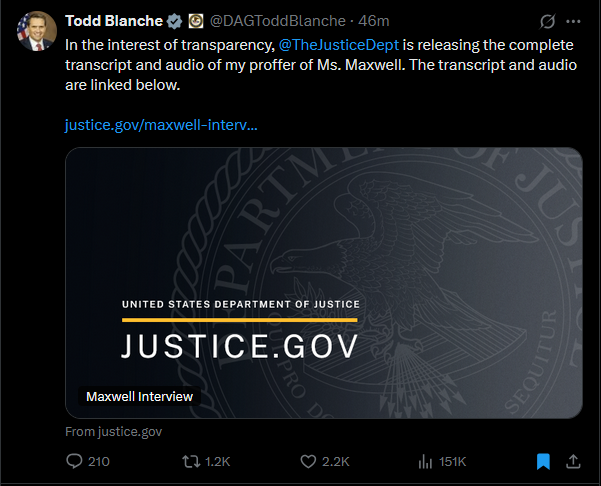
Task: Click the "From justice.gov" source text
Action: (113, 432)
